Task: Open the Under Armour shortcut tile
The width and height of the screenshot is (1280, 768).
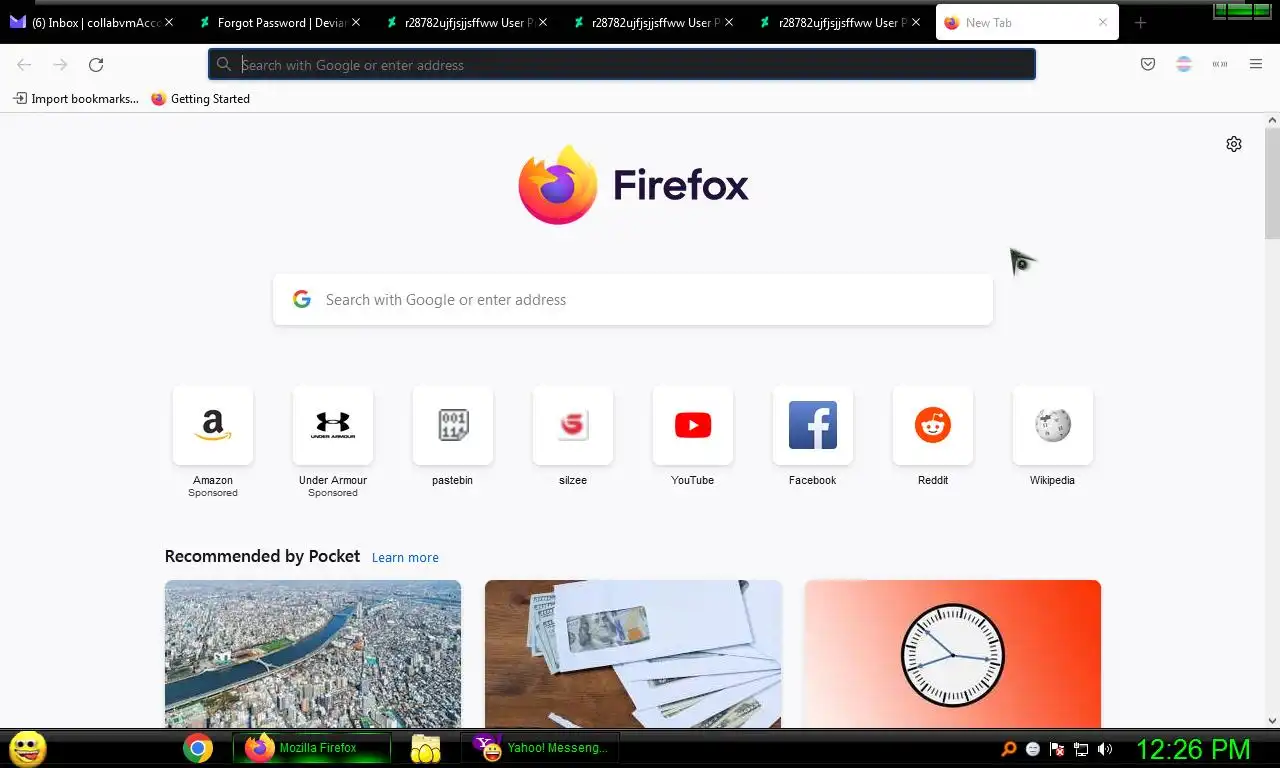Action: pyautogui.click(x=333, y=426)
